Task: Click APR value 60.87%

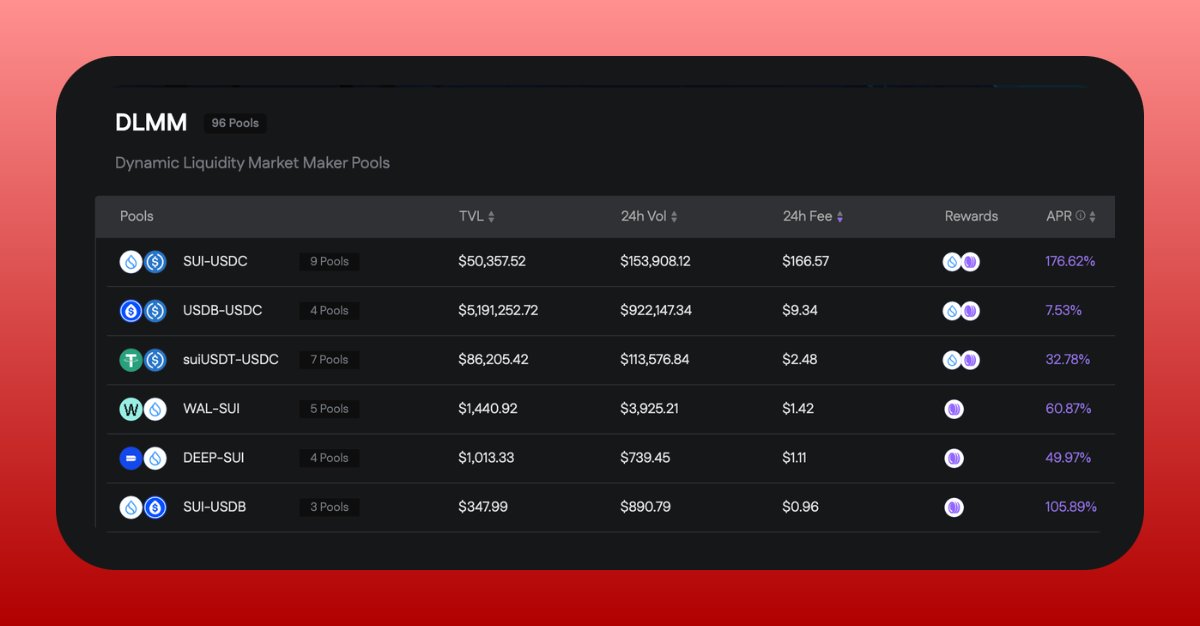Action: point(1068,408)
